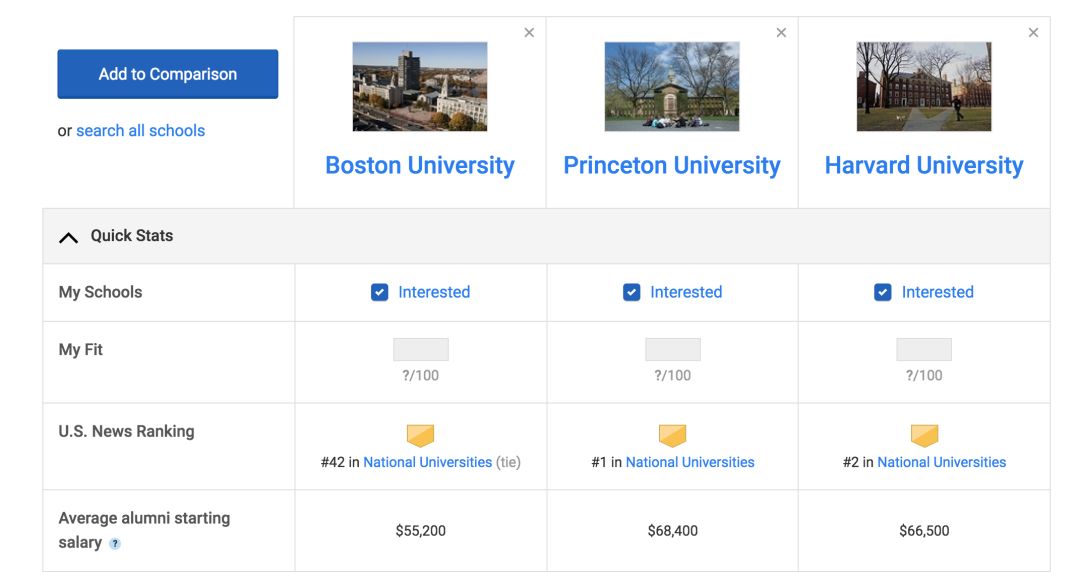The width and height of the screenshot is (1080, 572).
Task: Remove Harvard University with its X icon
Action: click(1033, 32)
